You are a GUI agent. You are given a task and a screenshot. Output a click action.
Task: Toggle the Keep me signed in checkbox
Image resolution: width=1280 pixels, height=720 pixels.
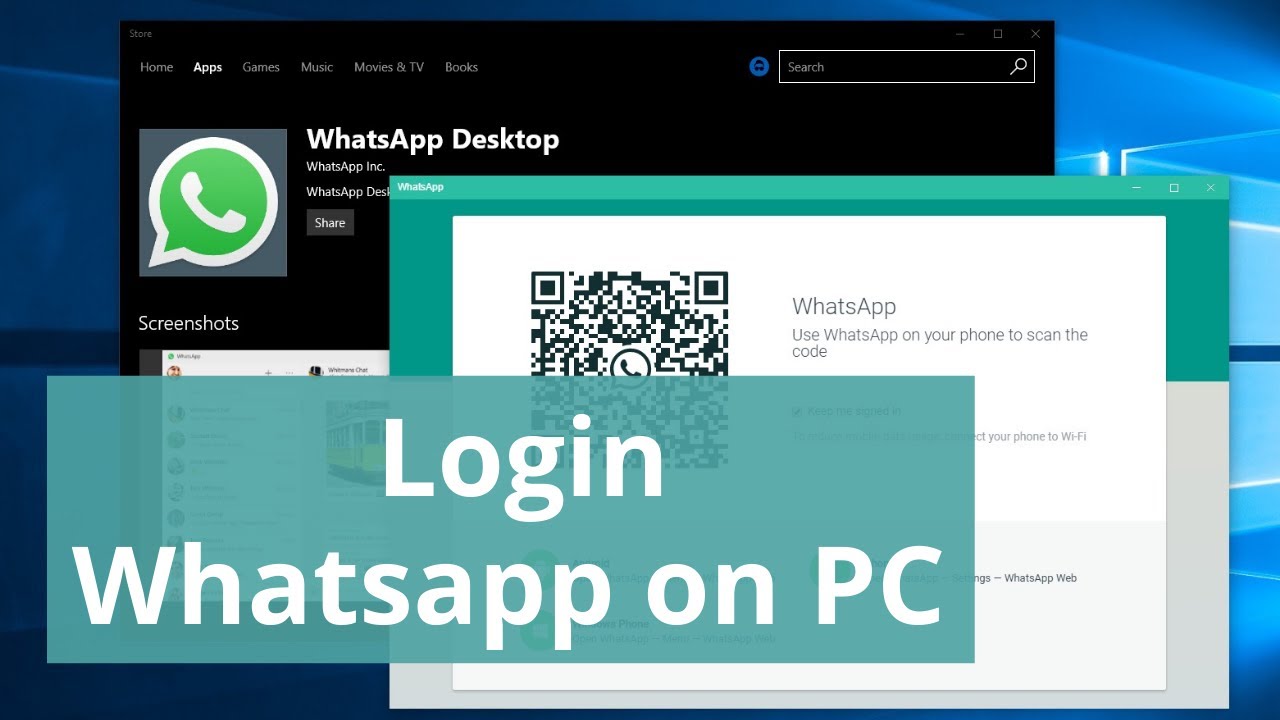[x=797, y=411]
